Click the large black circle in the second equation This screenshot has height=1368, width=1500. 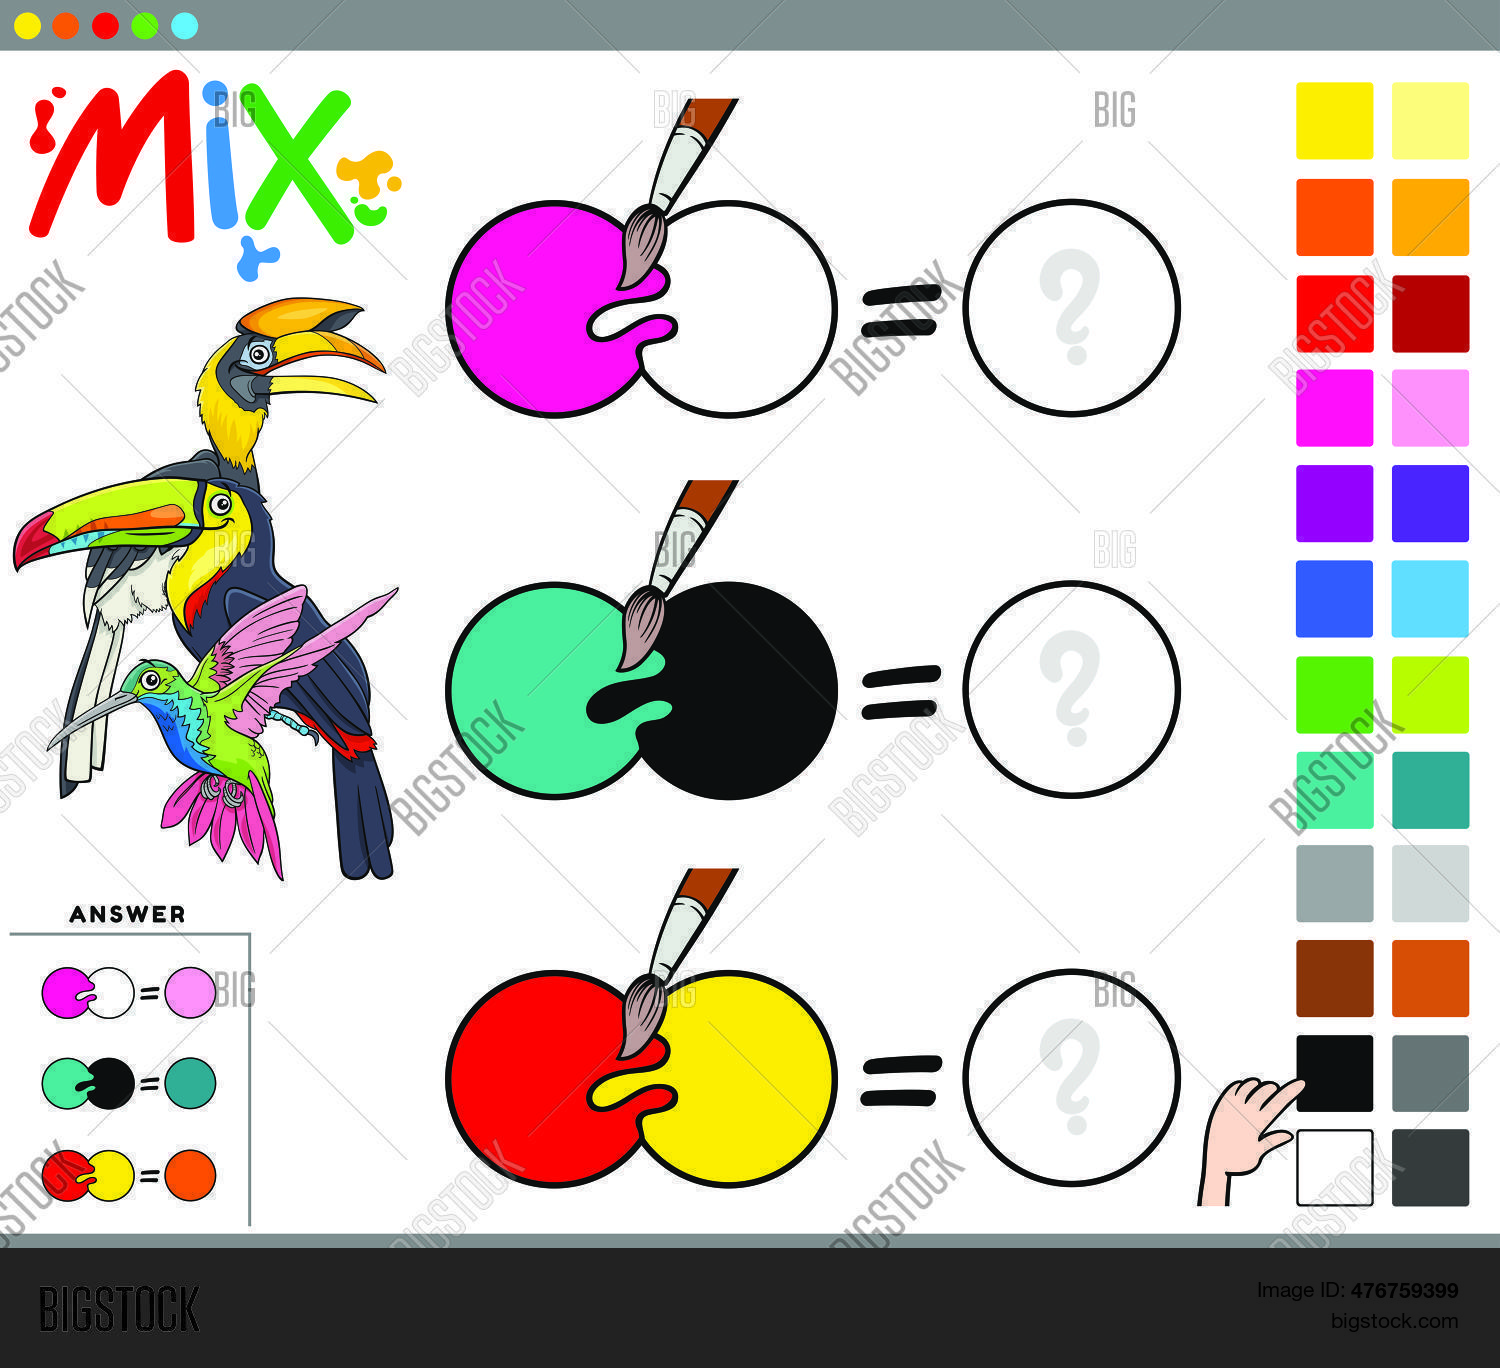pos(750,690)
